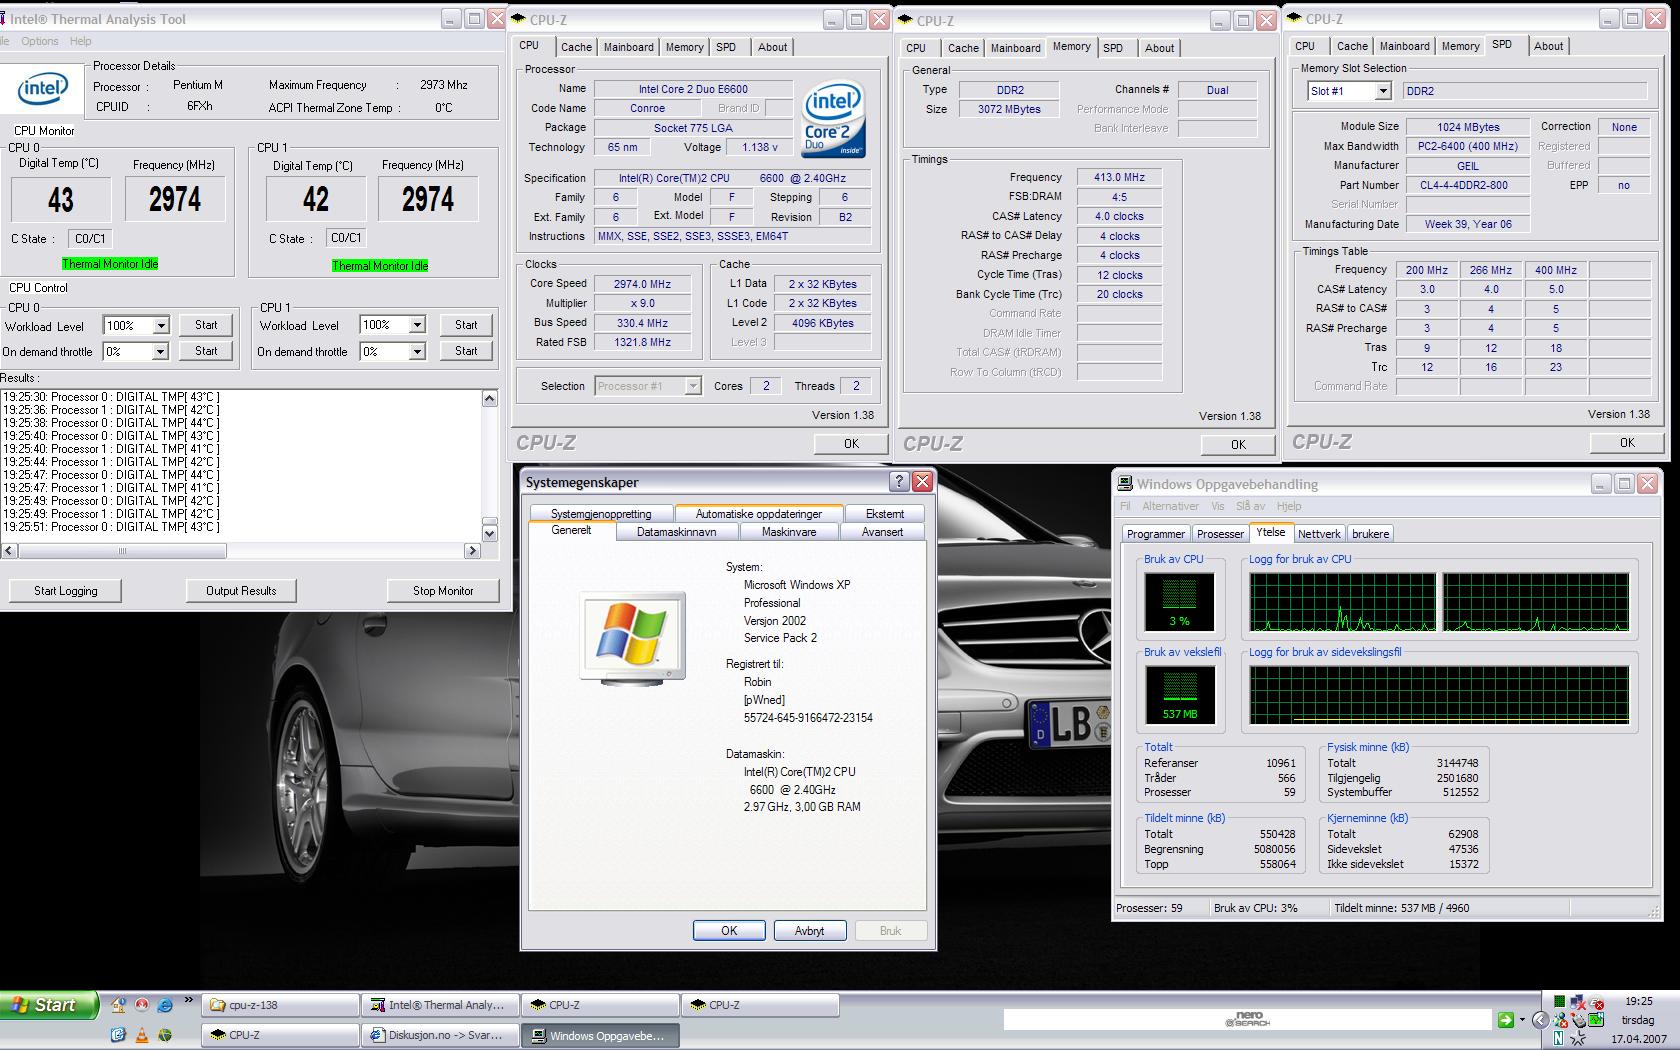Open Help menu in Thermal Analysis Tool
This screenshot has width=1680, height=1050.
click(x=81, y=41)
